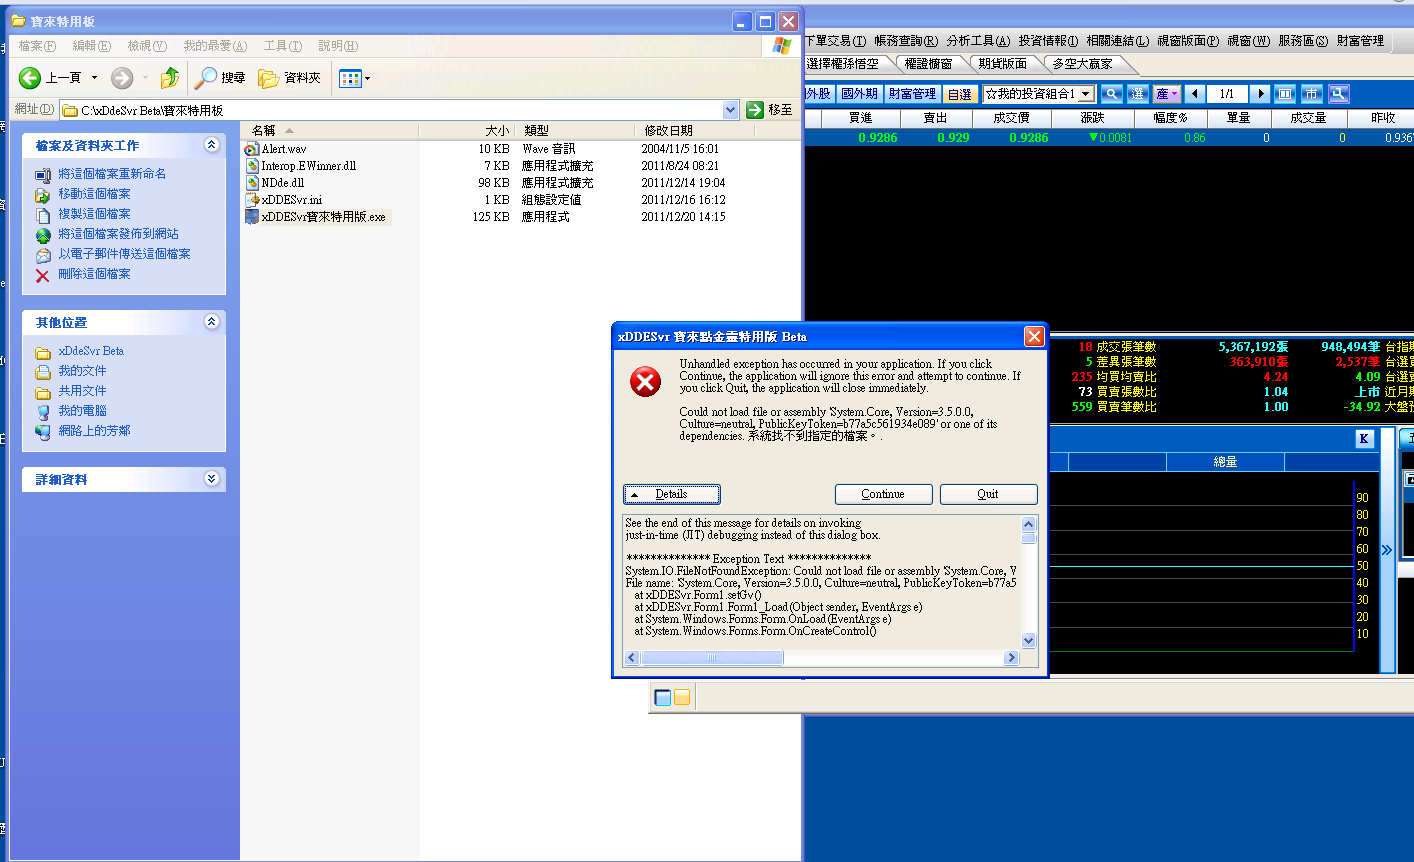Select the Alert.wav file icon
Viewport: 1414px width, 862px height.
[252, 149]
